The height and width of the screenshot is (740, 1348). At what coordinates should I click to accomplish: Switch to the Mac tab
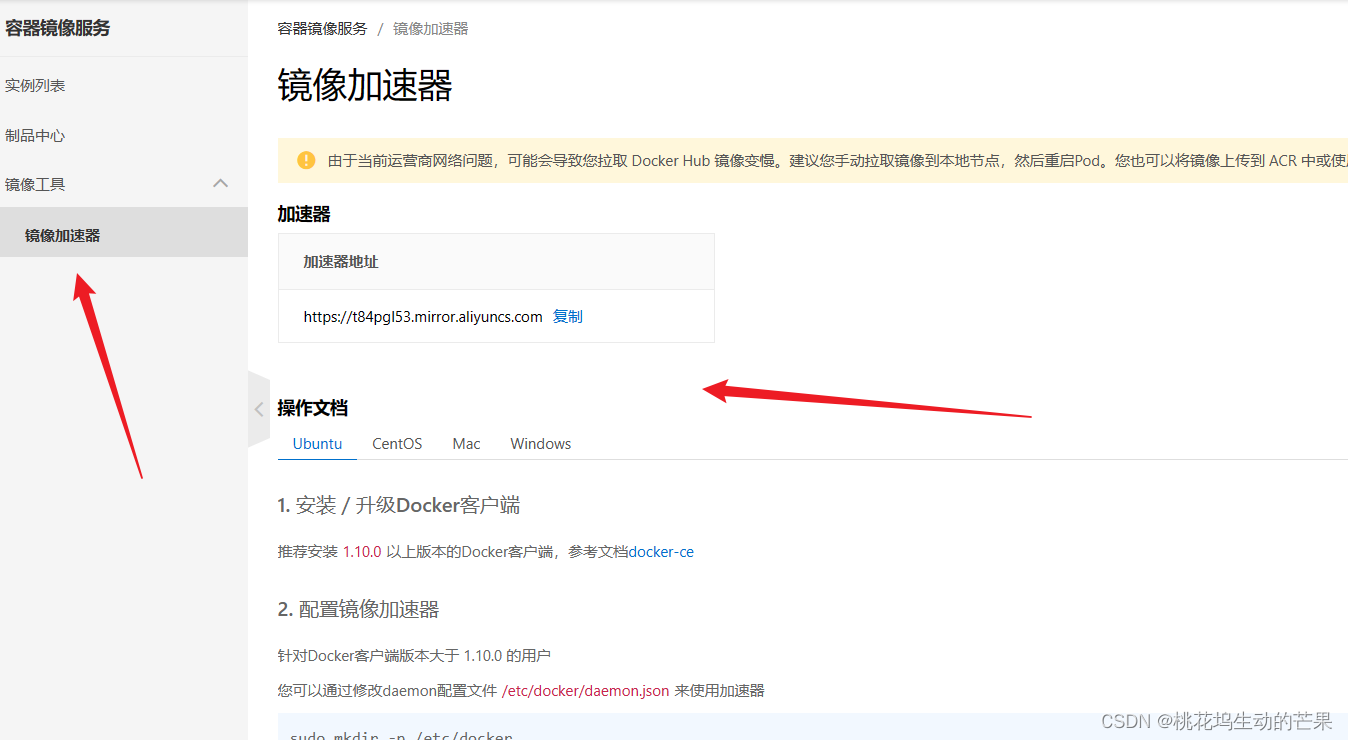[466, 444]
